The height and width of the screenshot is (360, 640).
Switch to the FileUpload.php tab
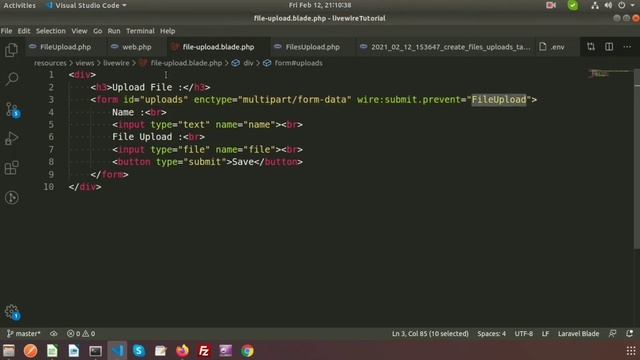(65, 47)
